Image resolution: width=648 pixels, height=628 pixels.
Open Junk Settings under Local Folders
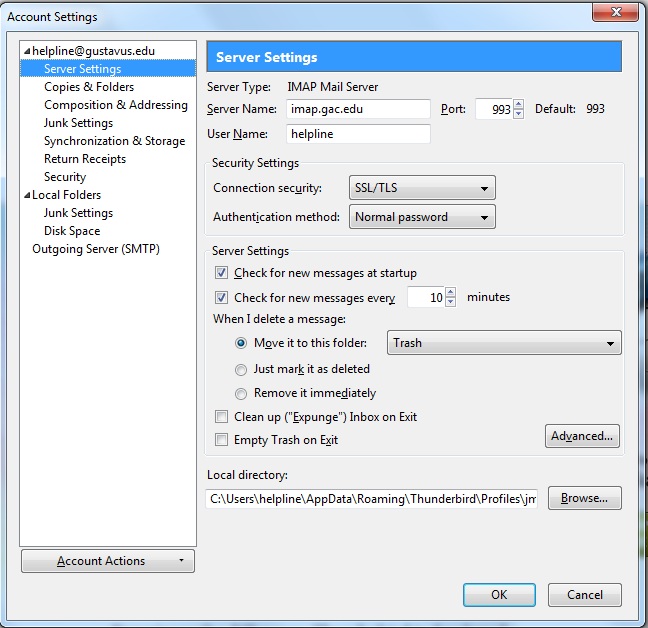[79, 213]
